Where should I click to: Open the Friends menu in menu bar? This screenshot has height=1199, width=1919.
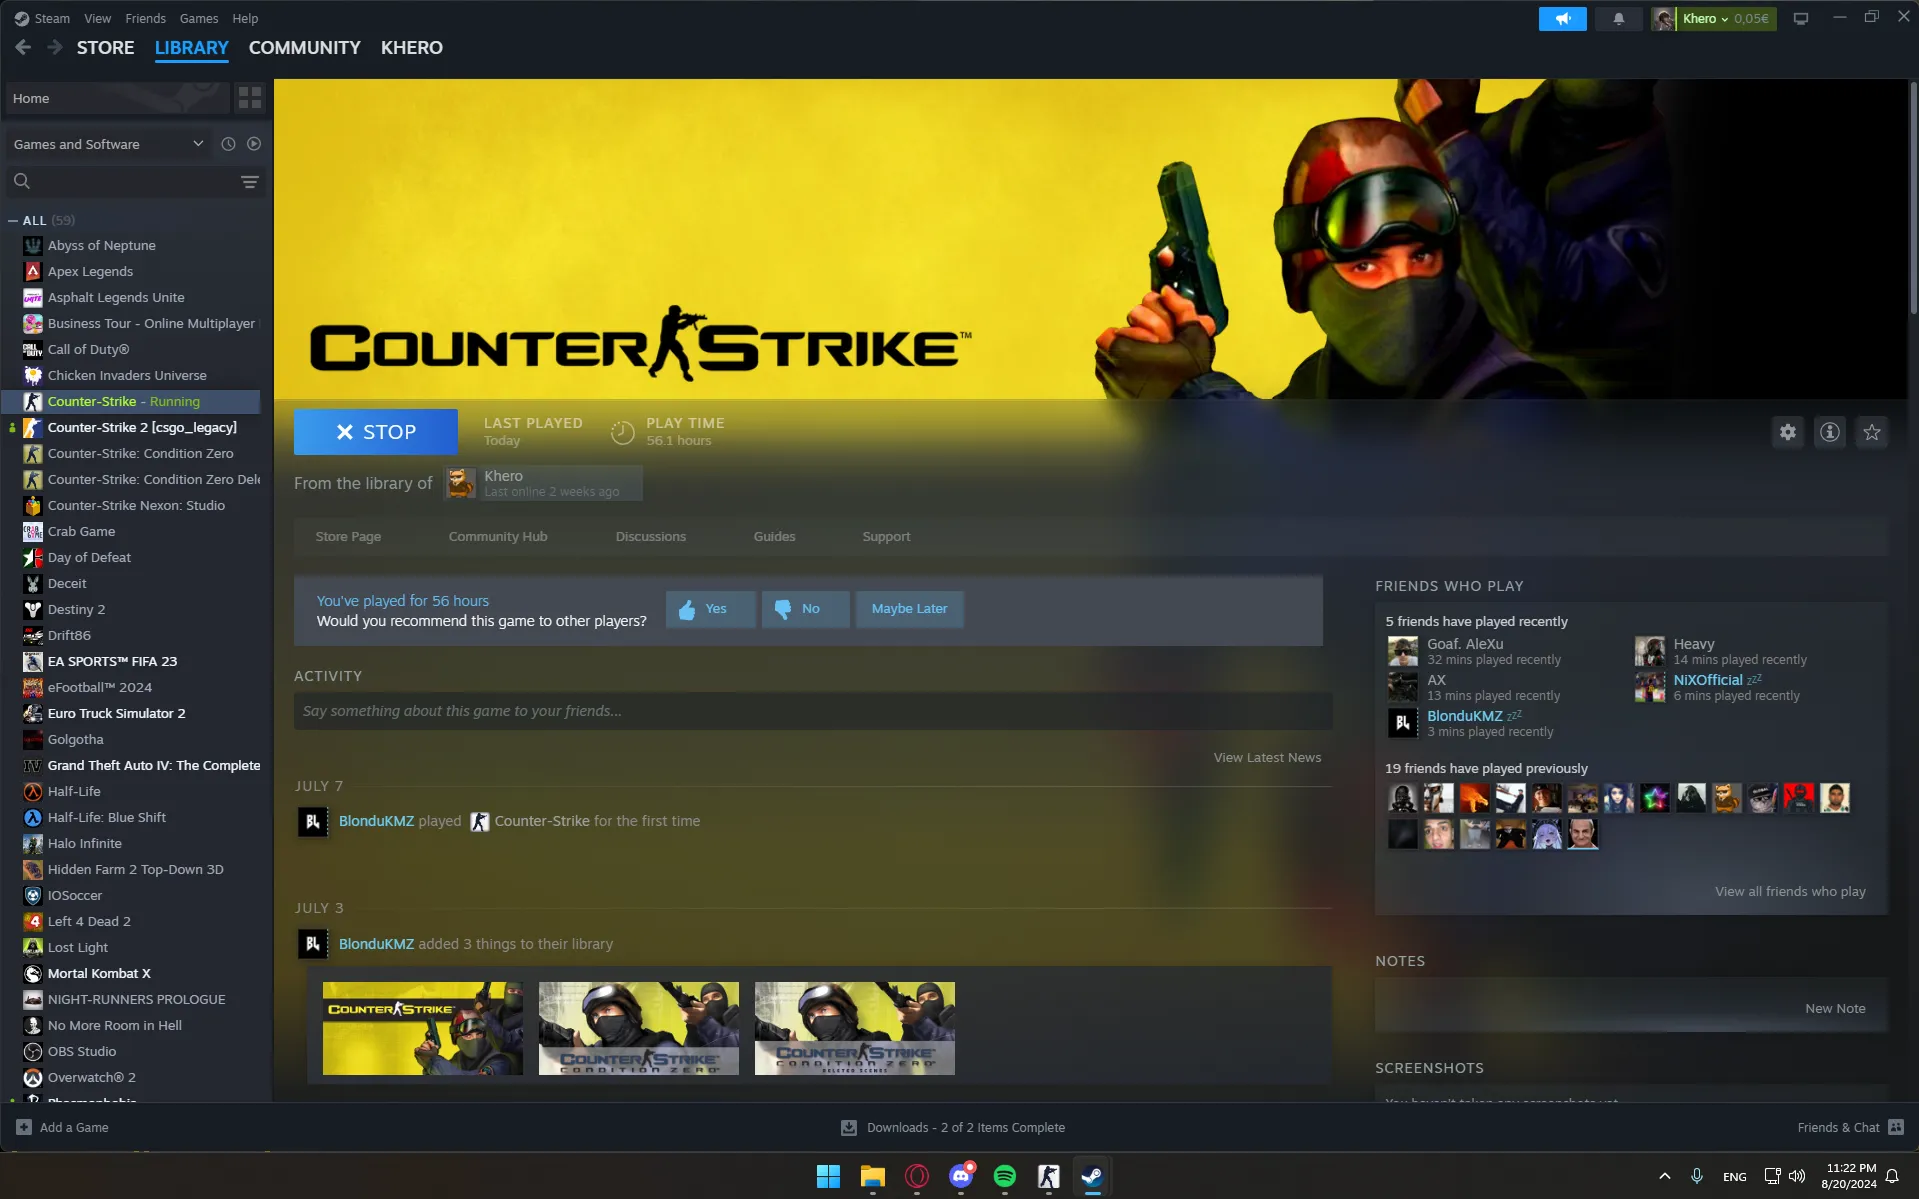tap(145, 18)
